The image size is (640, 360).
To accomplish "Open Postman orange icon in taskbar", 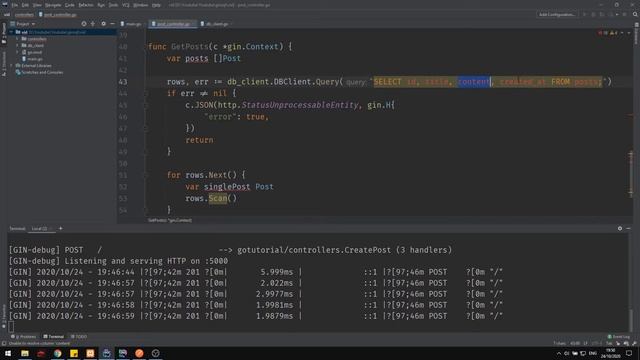I will tap(139, 353).
